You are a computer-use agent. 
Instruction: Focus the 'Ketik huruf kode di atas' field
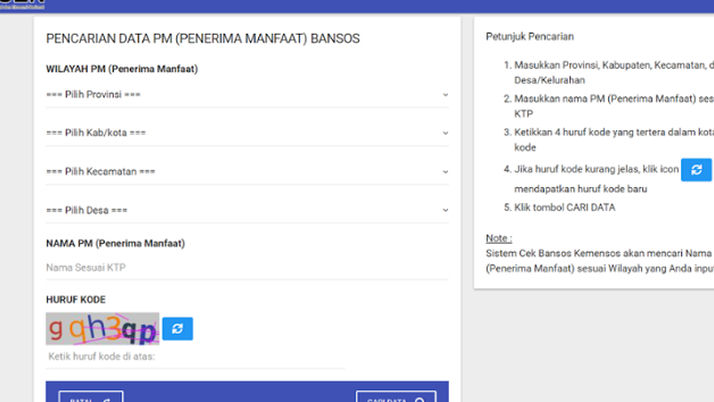click(196, 357)
